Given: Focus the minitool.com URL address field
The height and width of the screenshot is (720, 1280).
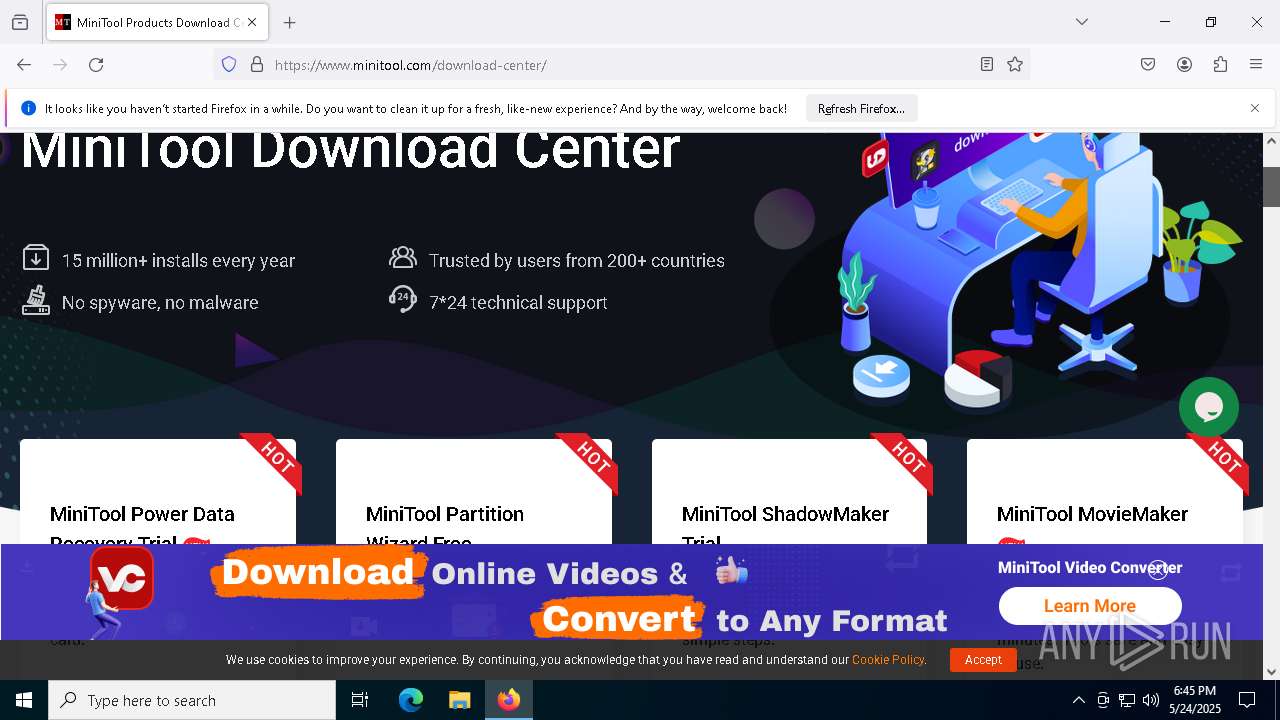Looking at the screenshot, I should pos(620,65).
